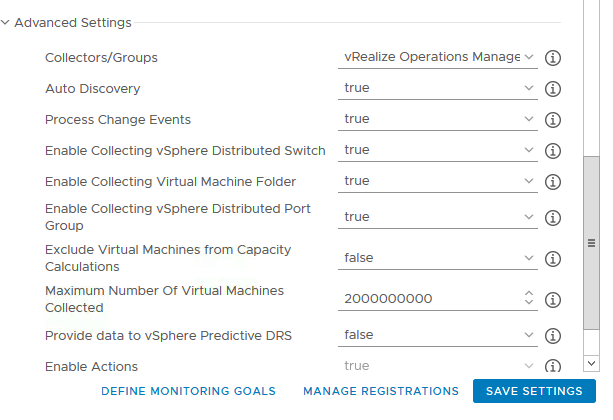Image resolution: width=613 pixels, height=420 pixels.
Task: Click info icon beside Collectors/Groups
Action: (553, 58)
